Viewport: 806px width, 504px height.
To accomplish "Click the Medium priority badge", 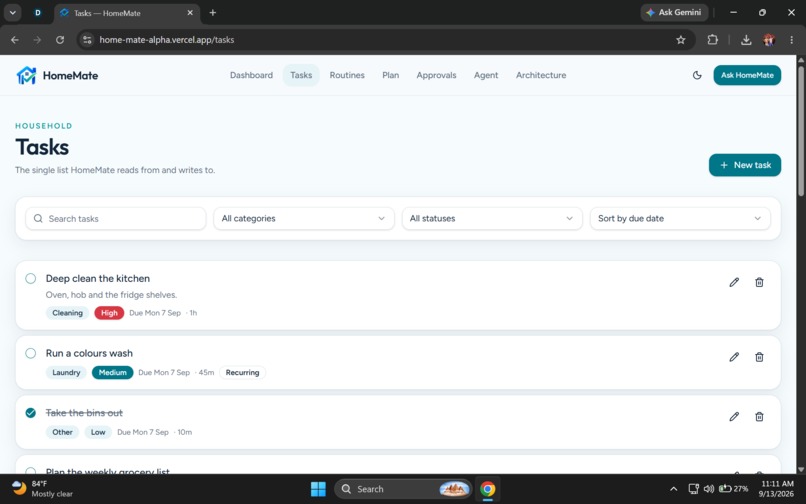I will coord(113,372).
